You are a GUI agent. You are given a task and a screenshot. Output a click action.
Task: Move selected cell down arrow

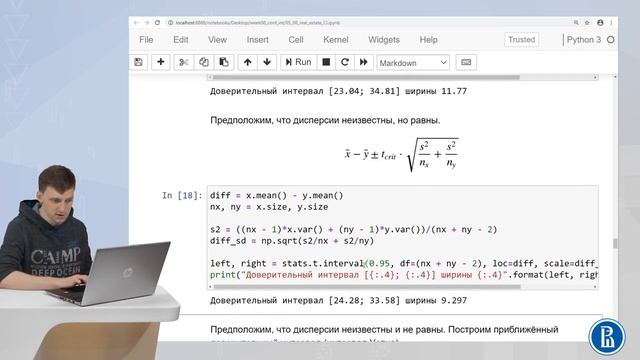[x=267, y=62]
